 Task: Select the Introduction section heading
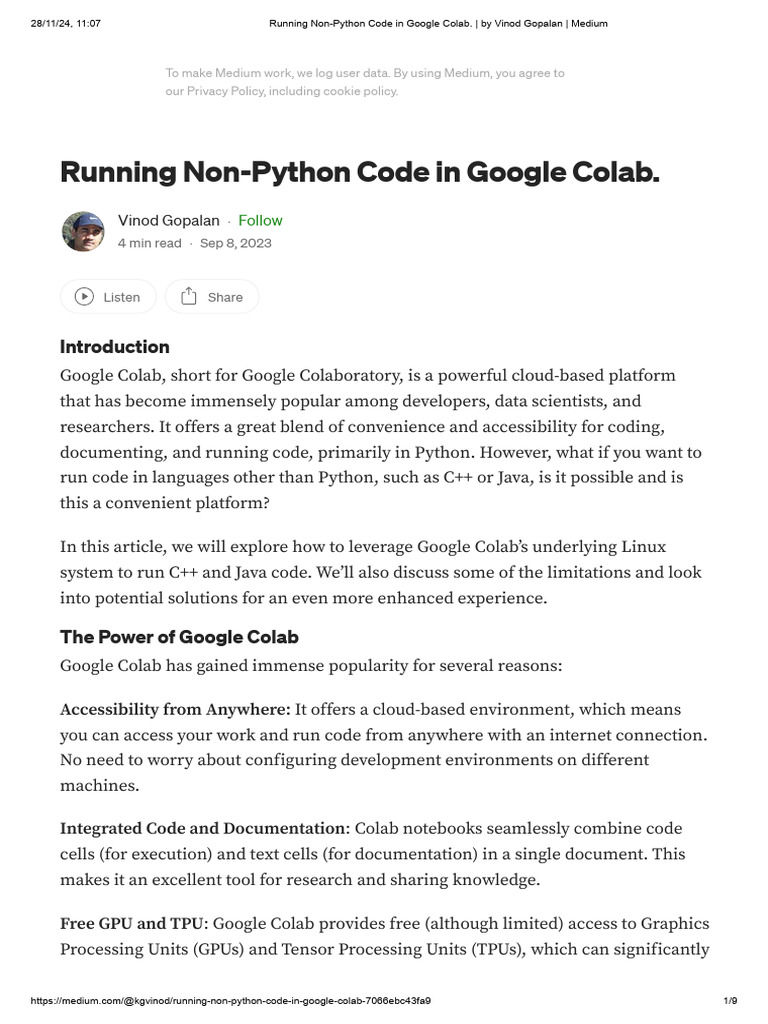pos(115,347)
